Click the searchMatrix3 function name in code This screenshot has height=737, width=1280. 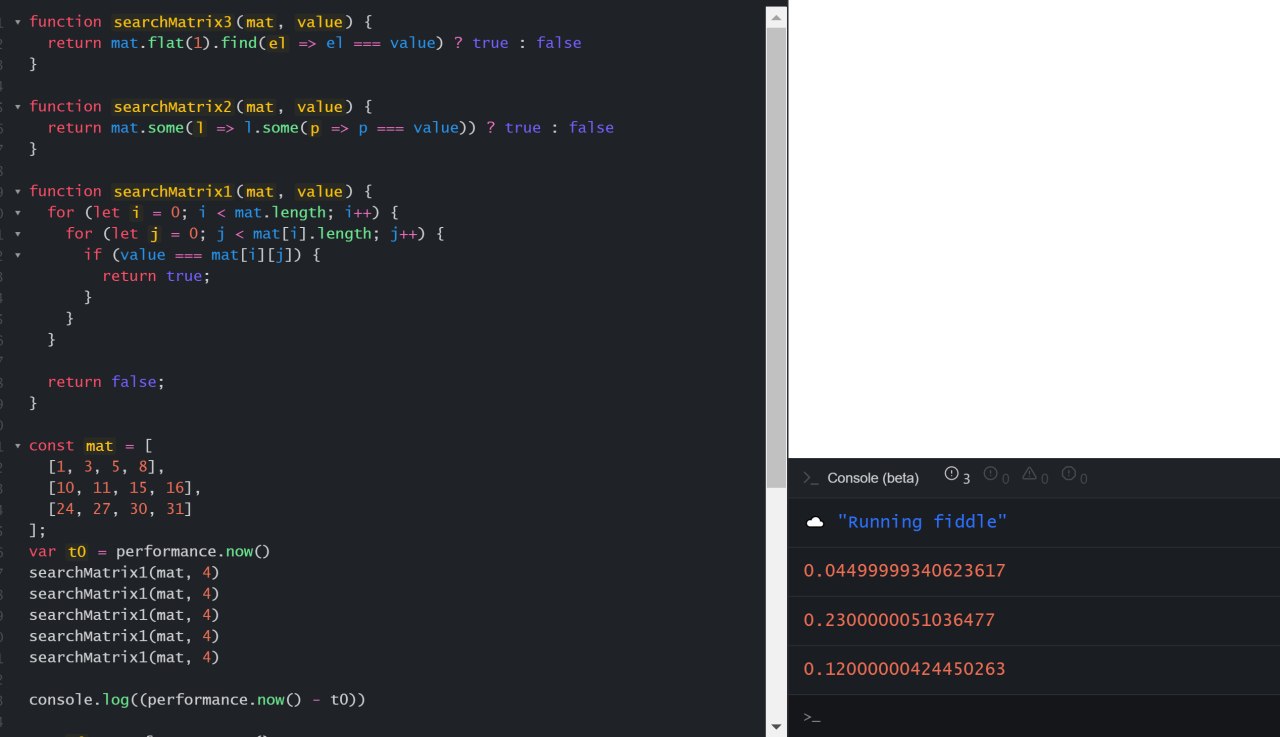pos(172,21)
